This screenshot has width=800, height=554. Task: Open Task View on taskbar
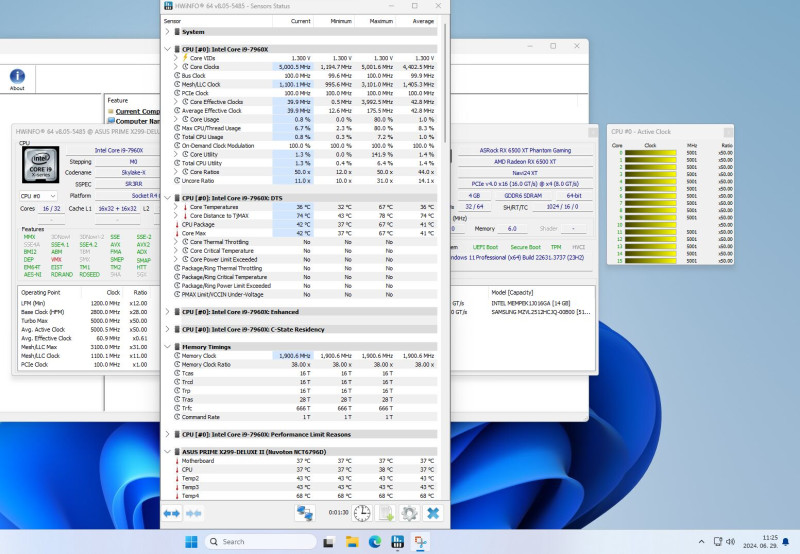point(328,542)
